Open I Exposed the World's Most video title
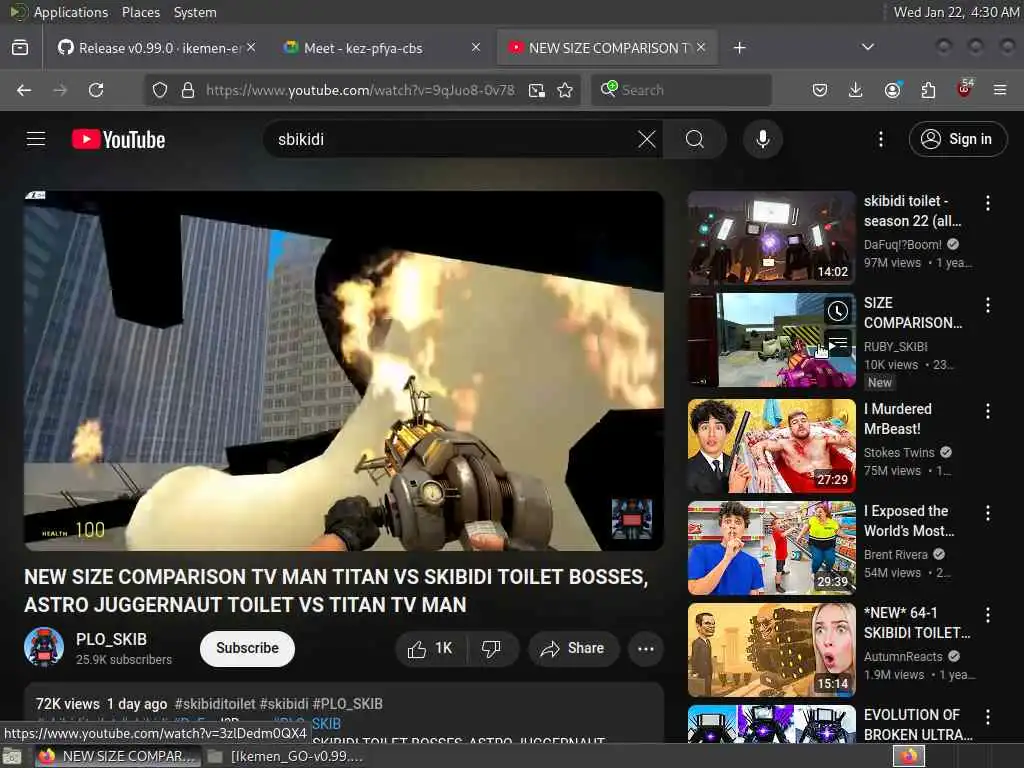 pos(909,520)
